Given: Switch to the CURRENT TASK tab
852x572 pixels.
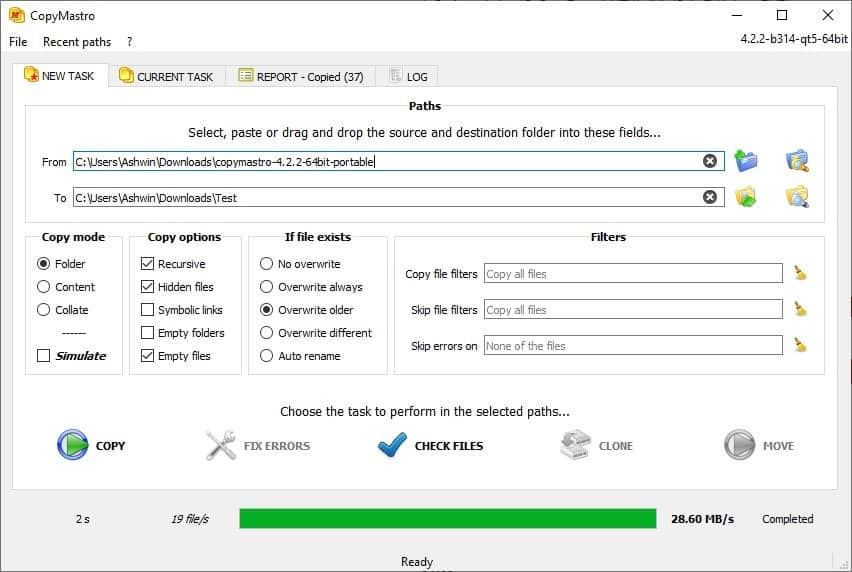Looking at the screenshot, I should (166, 77).
